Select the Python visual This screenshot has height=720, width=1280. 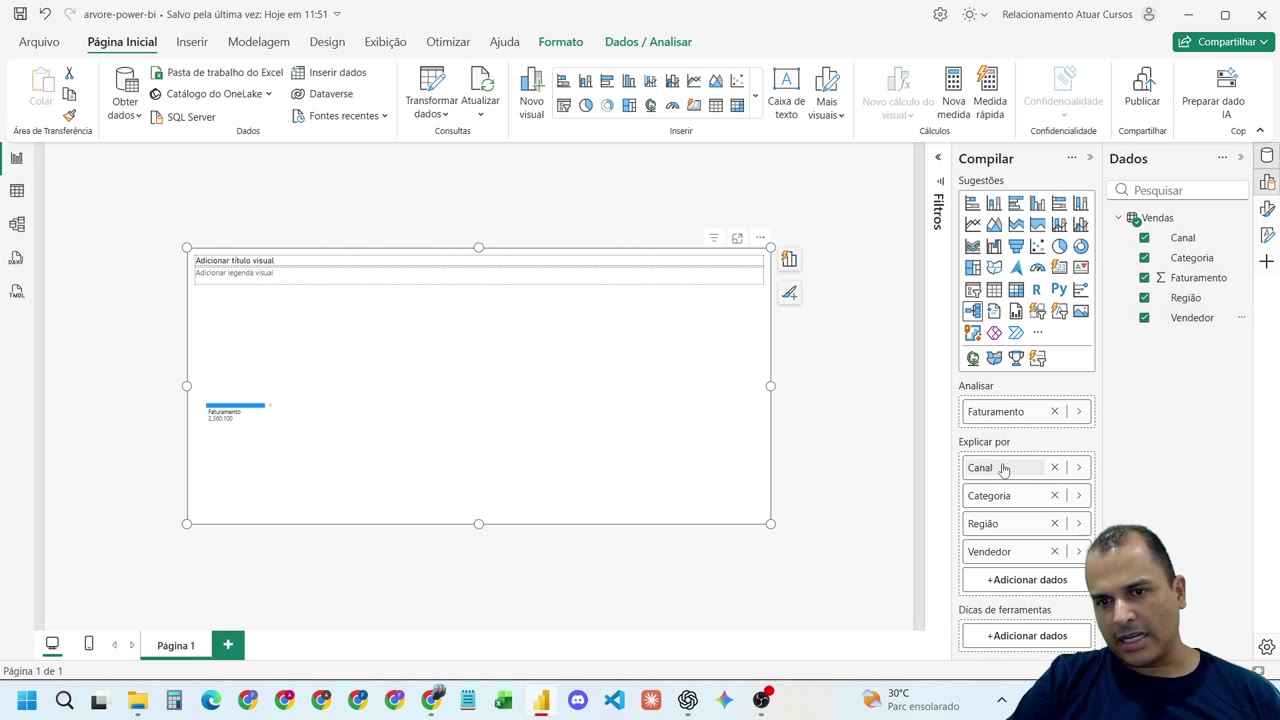coord(1059,290)
